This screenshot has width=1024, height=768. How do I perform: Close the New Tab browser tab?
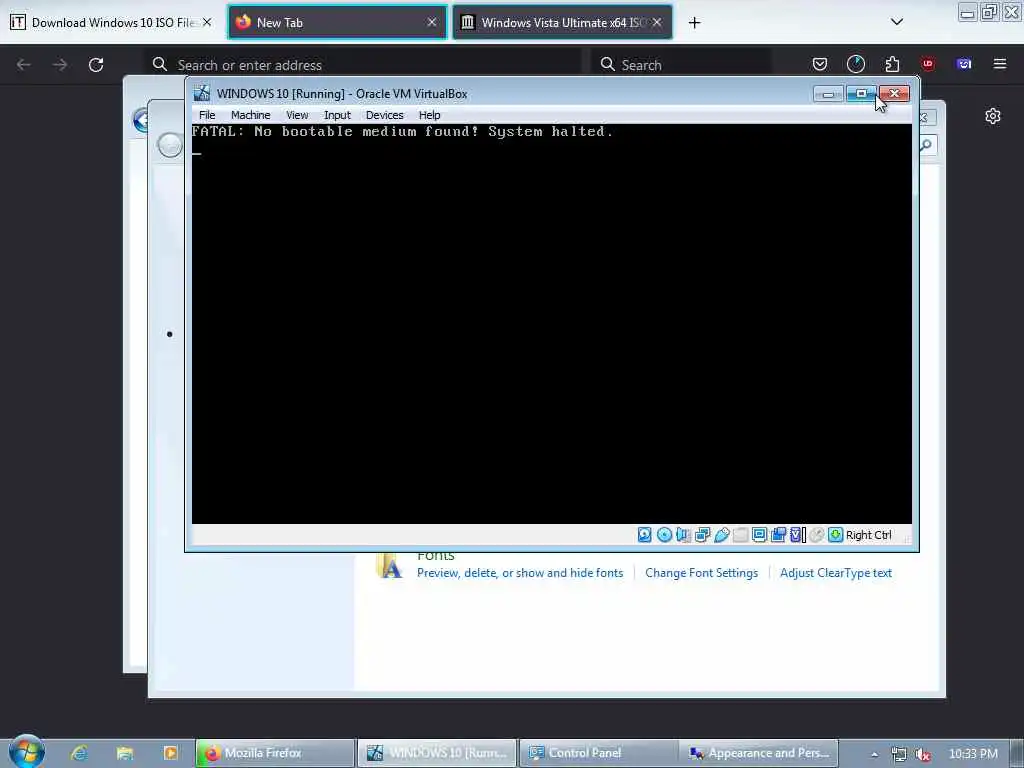432,22
